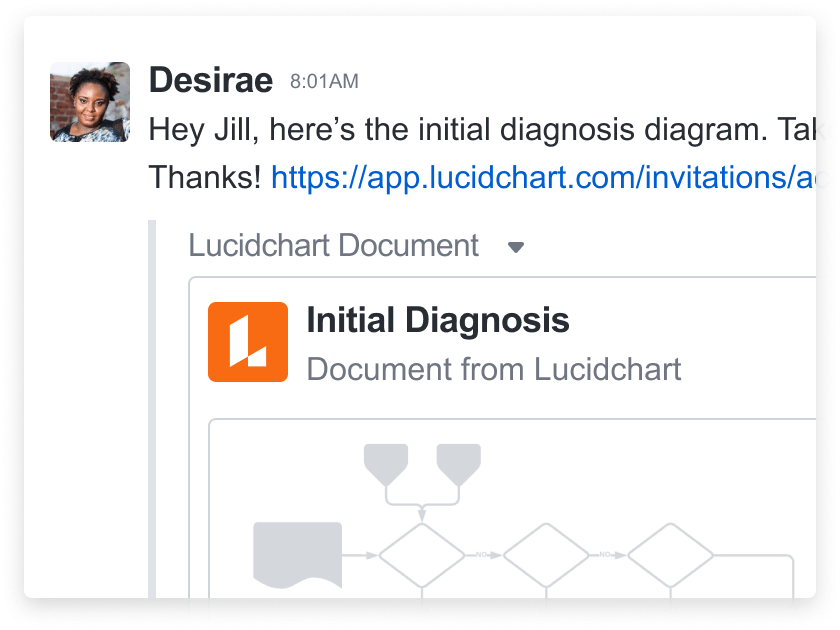The height and width of the screenshot is (630, 840).
Task: Click the first decision diamond in the flowchart
Action: (x=422, y=555)
